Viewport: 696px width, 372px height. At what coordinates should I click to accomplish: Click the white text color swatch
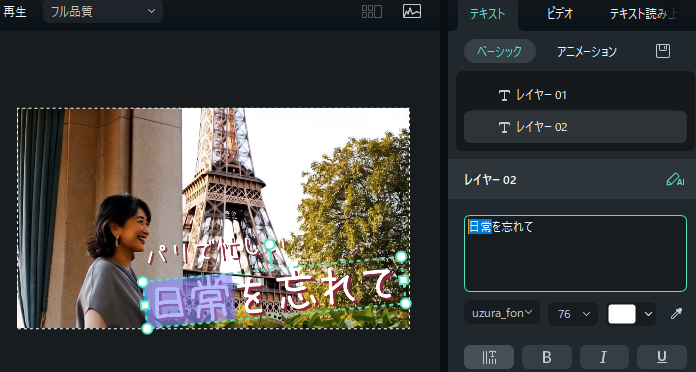pyautogui.click(x=621, y=314)
